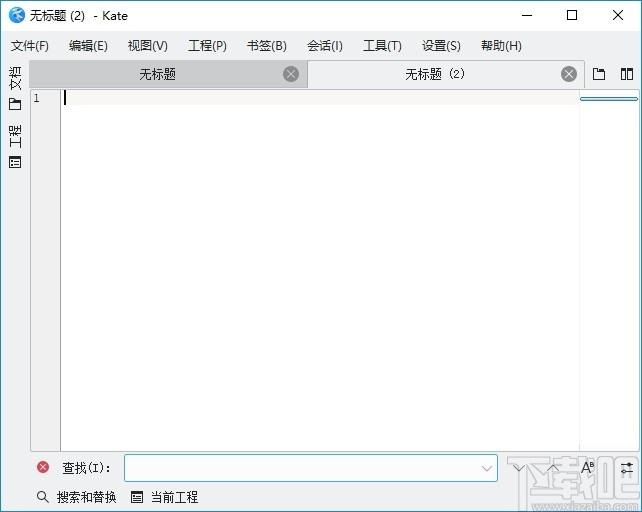Switch to the 无标题 tab
The height and width of the screenshot is (512, 642).
click(x=158, y=75)
